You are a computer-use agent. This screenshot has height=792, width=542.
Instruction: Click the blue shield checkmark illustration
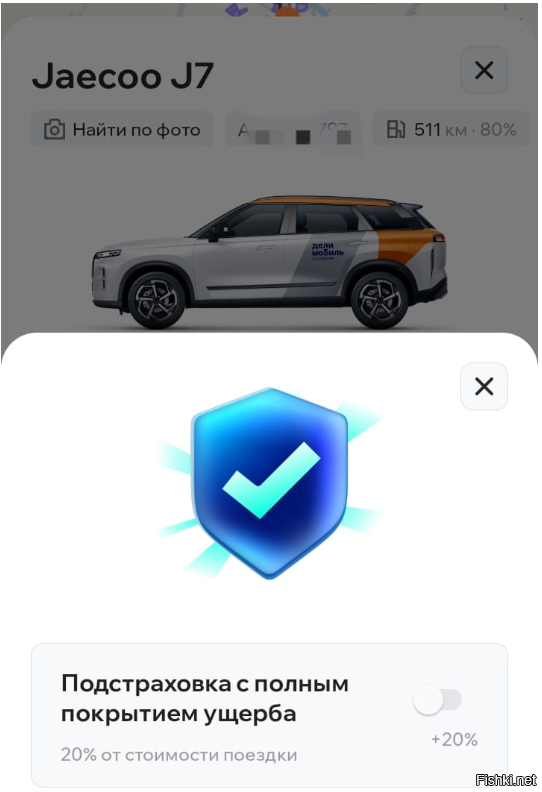[269, 483]
